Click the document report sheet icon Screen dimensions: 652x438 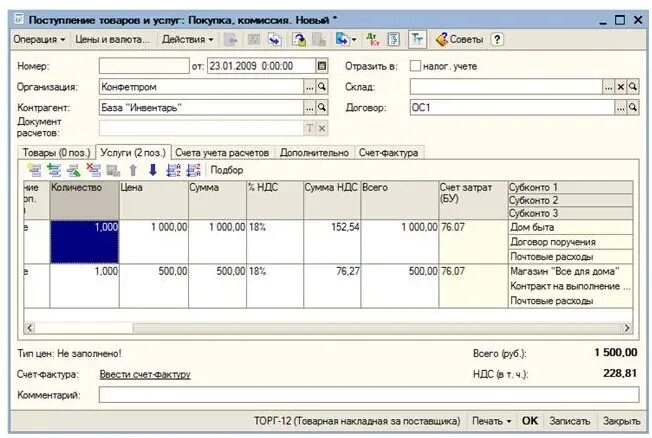[x=393, y=40]
